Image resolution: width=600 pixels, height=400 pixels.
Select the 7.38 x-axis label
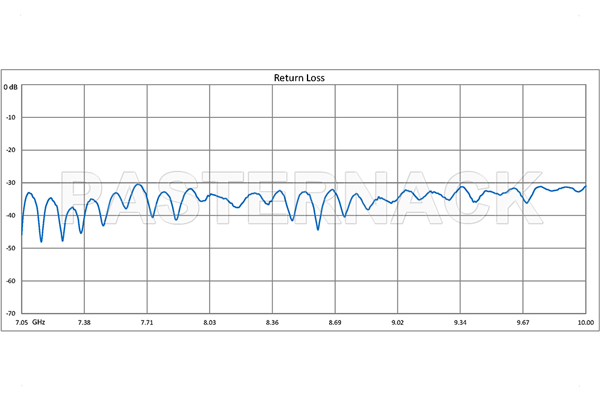(84, 323)
